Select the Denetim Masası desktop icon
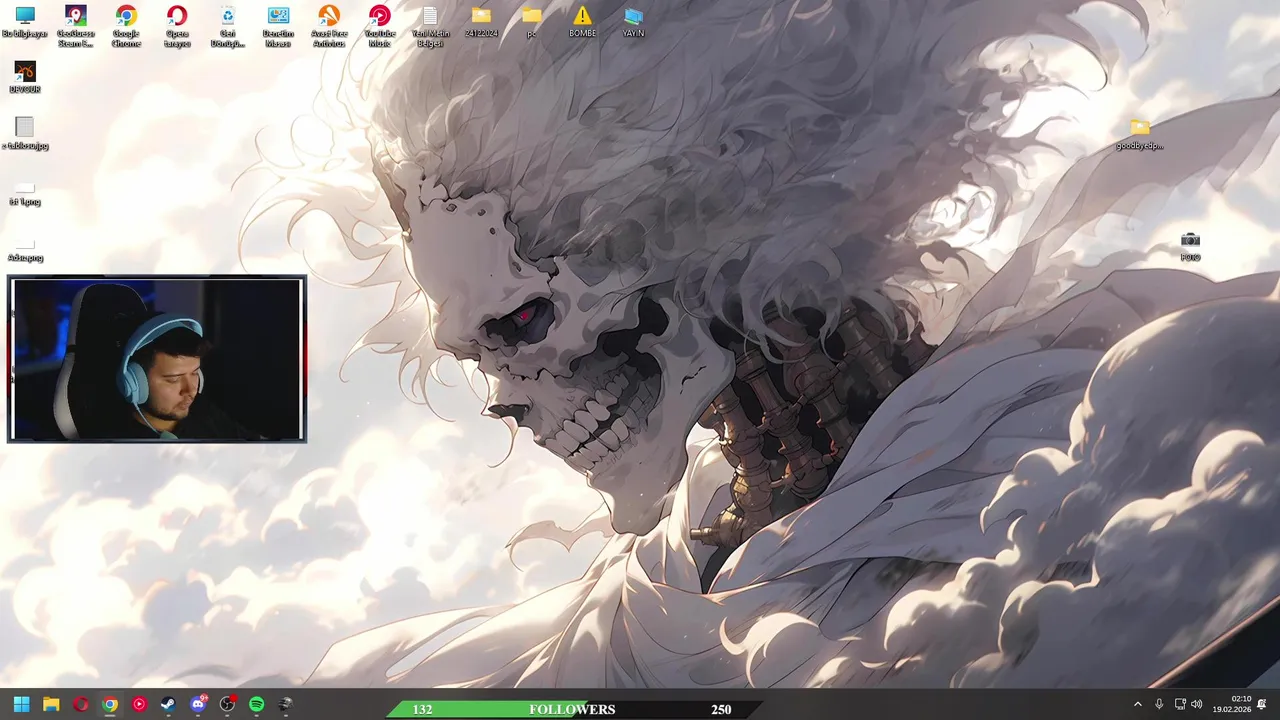 pos(278,26)
